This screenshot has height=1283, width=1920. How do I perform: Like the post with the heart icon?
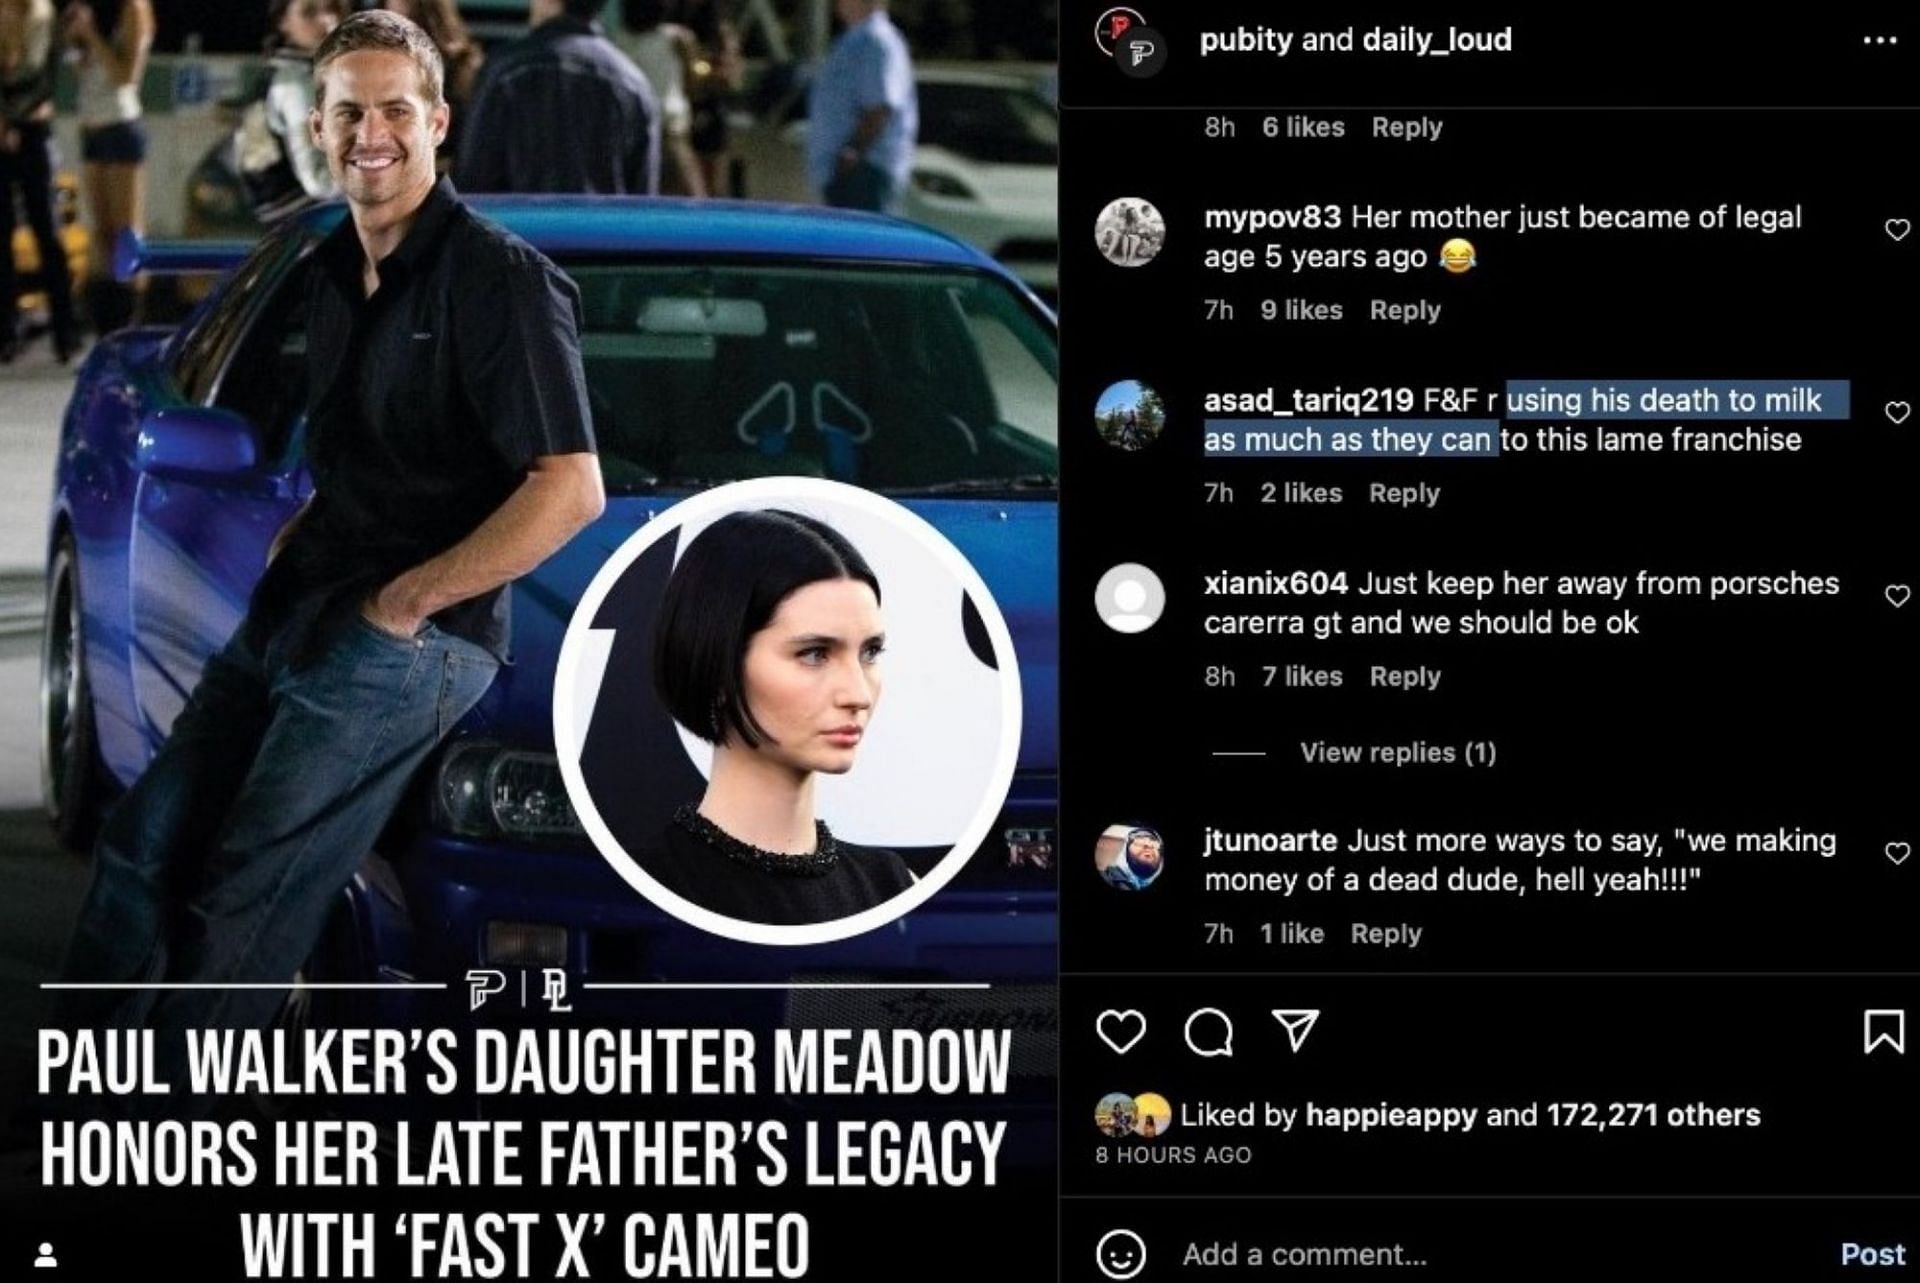(1120, 1031)
